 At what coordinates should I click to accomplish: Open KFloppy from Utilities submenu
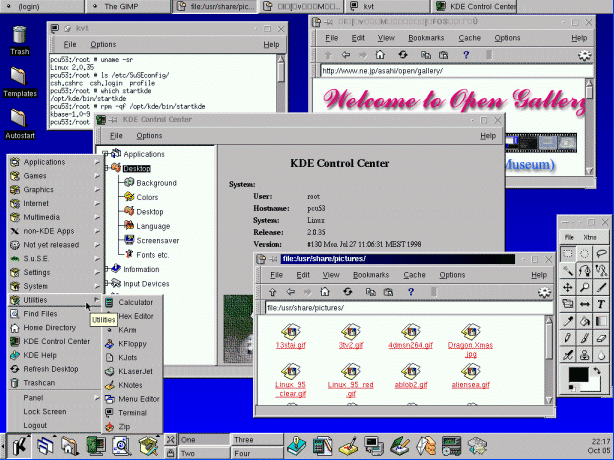[x=132, y=344]
